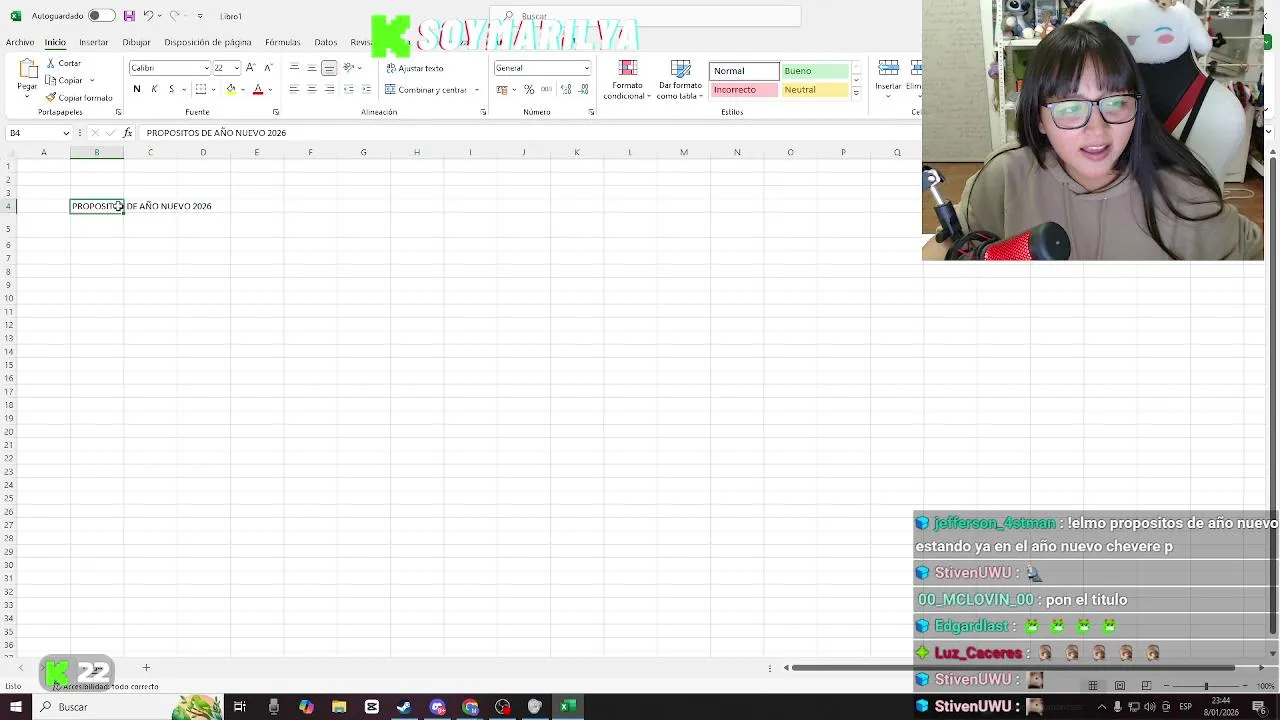Screen dimensions: 1280x720
Task: Click the Undo arrow icon
Action: point(147,16)
